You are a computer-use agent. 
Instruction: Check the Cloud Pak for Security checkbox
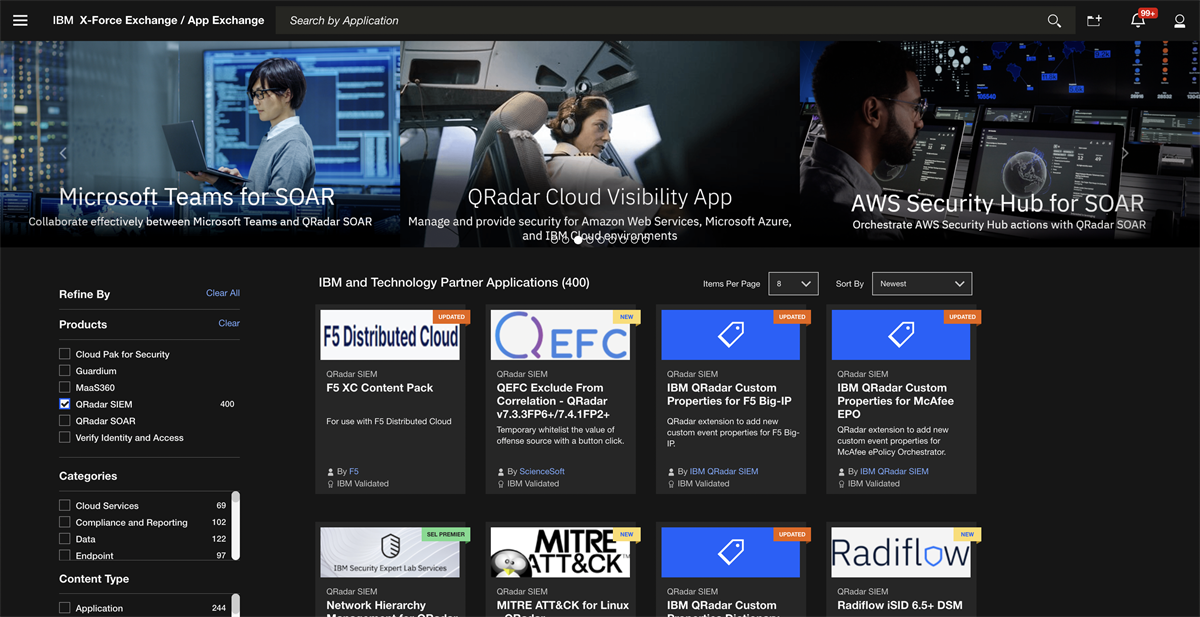(64, 353)
